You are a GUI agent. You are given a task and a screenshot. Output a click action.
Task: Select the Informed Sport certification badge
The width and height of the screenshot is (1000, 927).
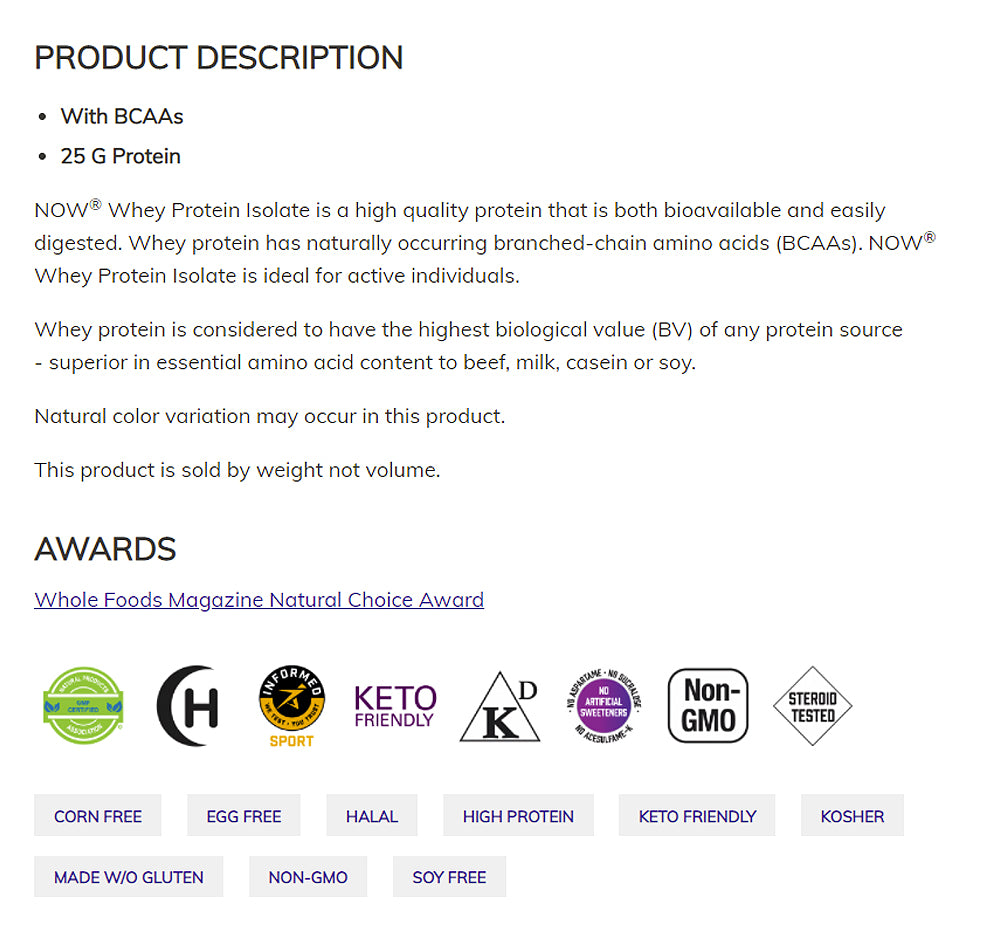coord(291,706)
